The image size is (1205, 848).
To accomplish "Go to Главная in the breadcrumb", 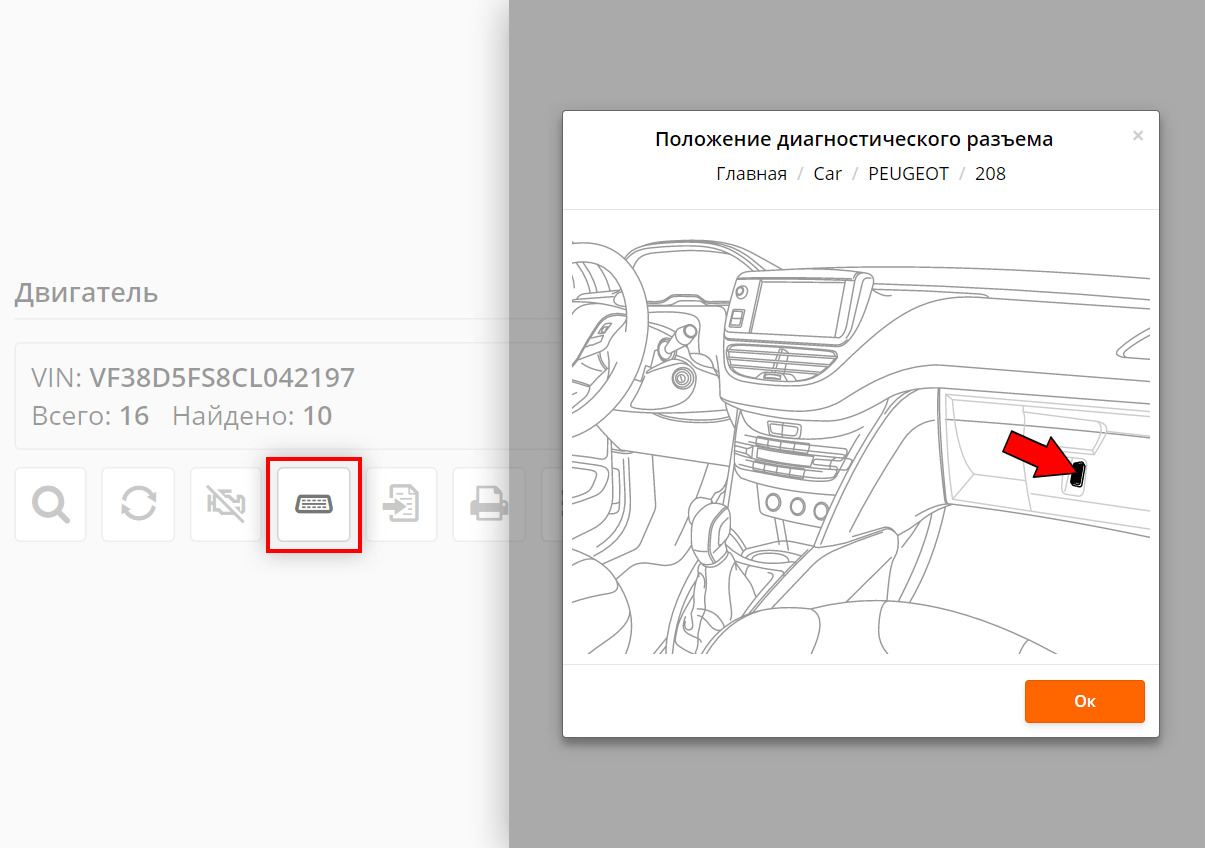I will coord(751,174).
